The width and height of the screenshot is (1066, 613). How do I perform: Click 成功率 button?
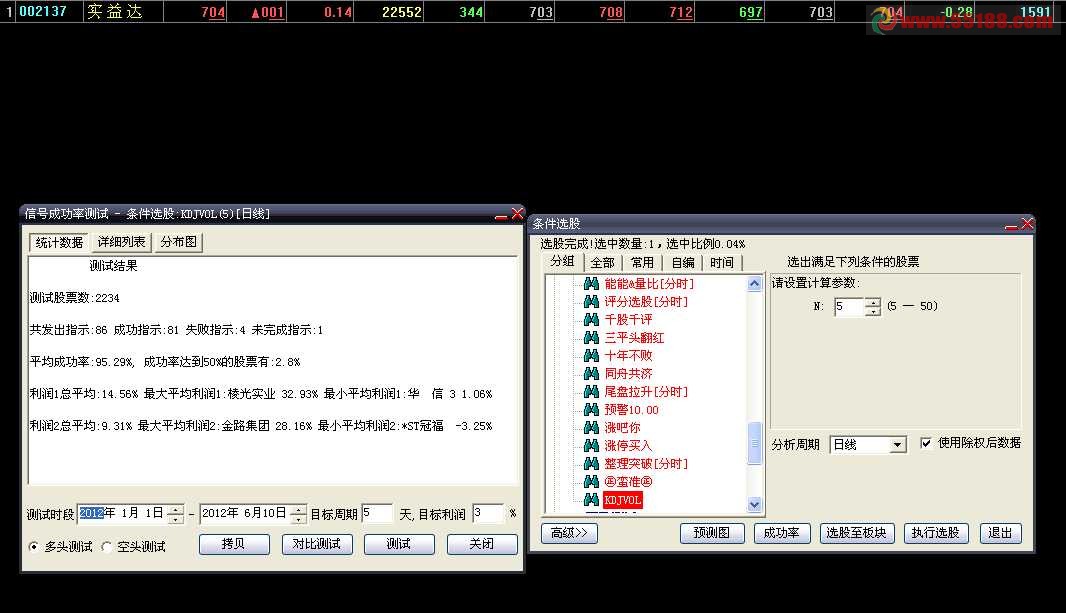782,533
